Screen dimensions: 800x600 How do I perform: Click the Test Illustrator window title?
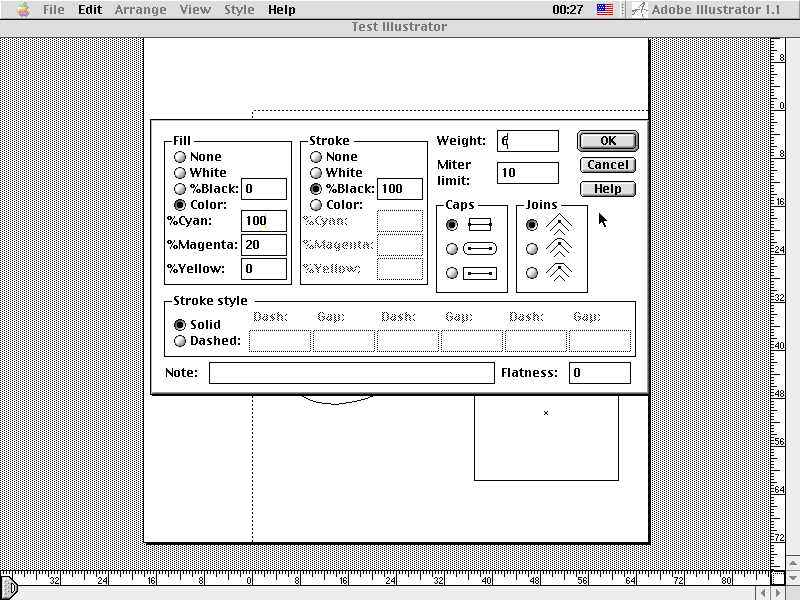point(399,27)
